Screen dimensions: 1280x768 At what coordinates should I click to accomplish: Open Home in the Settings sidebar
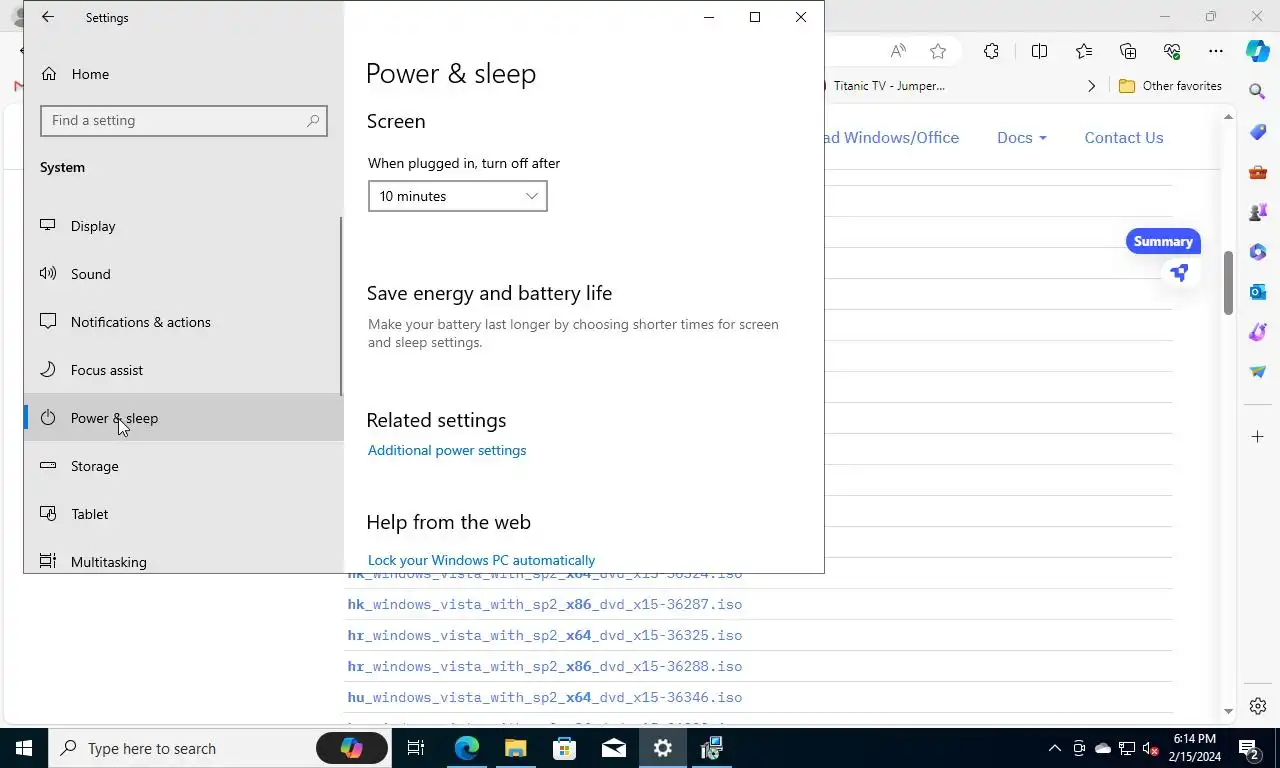(x=90, y=74)
